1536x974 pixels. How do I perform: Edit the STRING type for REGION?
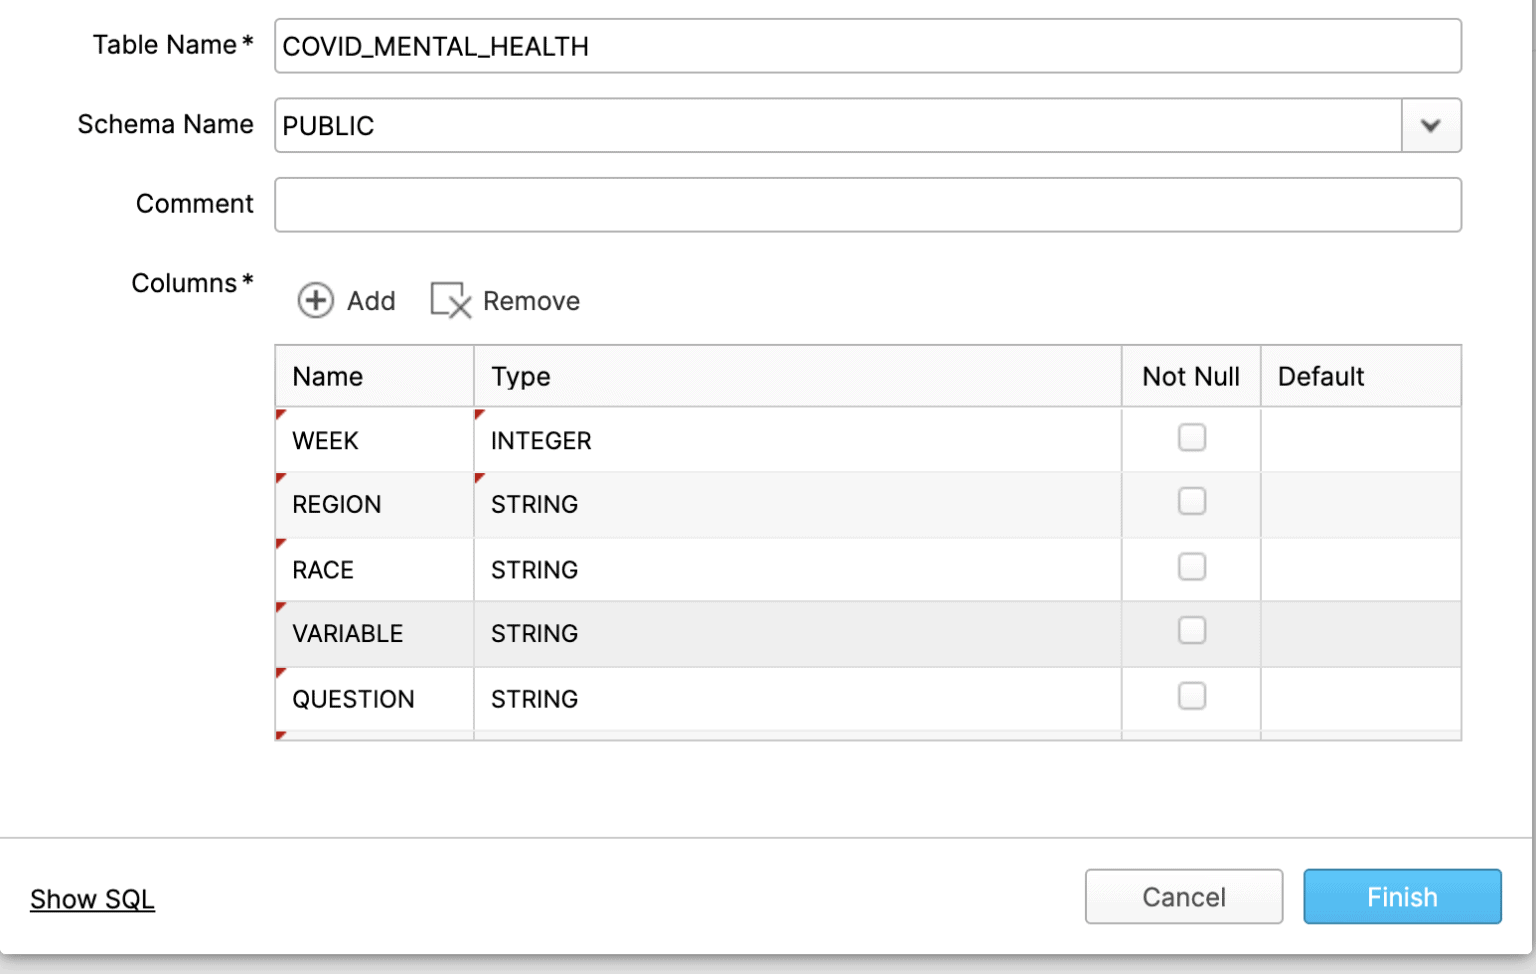tap(796, 504)
